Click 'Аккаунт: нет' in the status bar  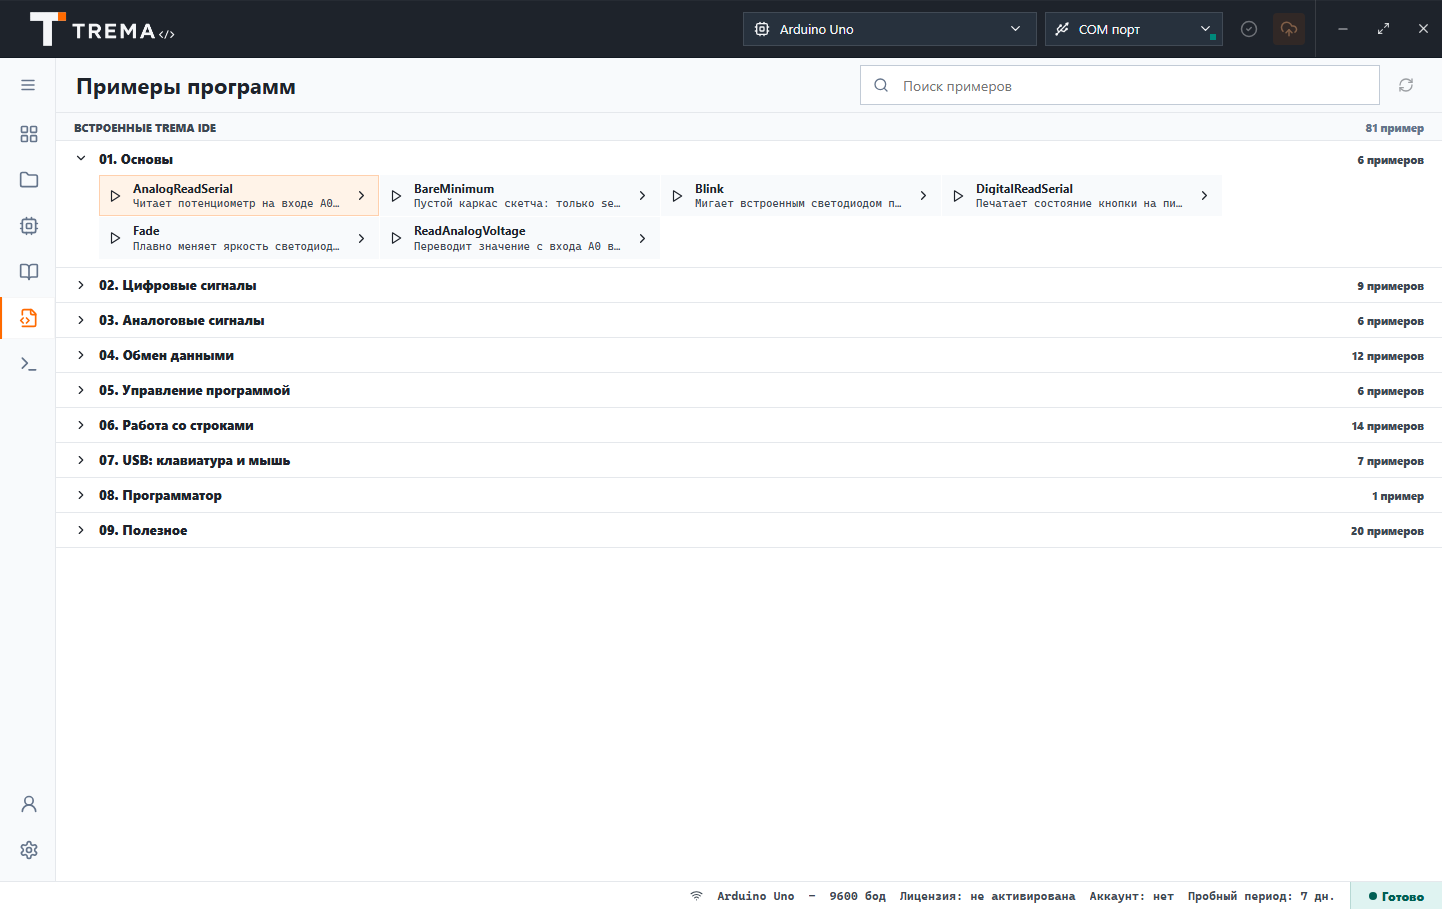(1131, 896)
